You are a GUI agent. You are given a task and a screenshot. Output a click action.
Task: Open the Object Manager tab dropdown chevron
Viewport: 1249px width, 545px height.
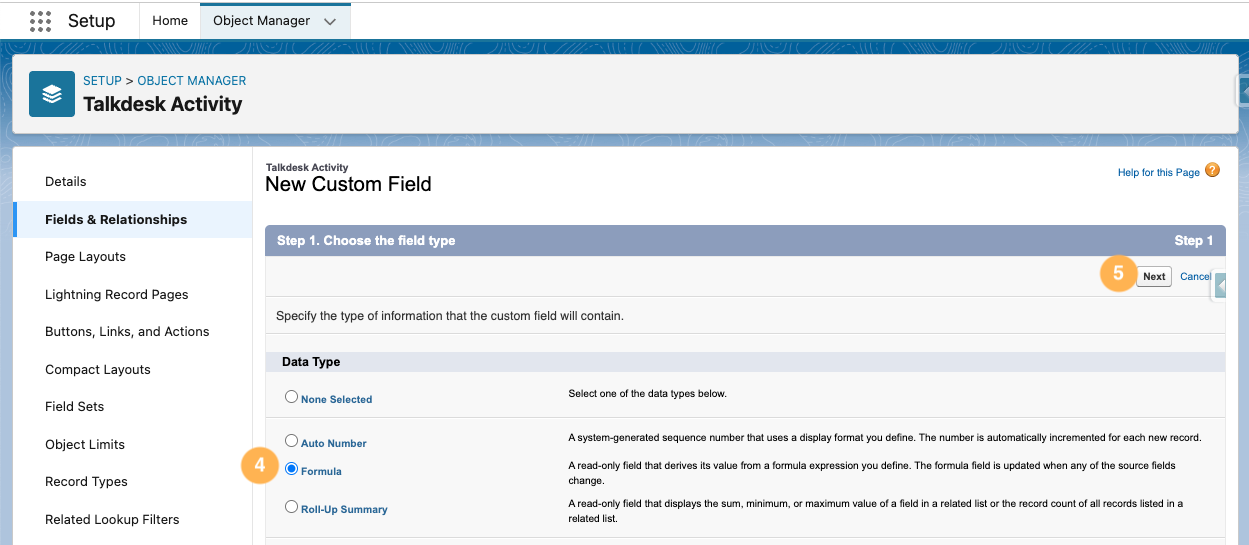pos(330,21)
